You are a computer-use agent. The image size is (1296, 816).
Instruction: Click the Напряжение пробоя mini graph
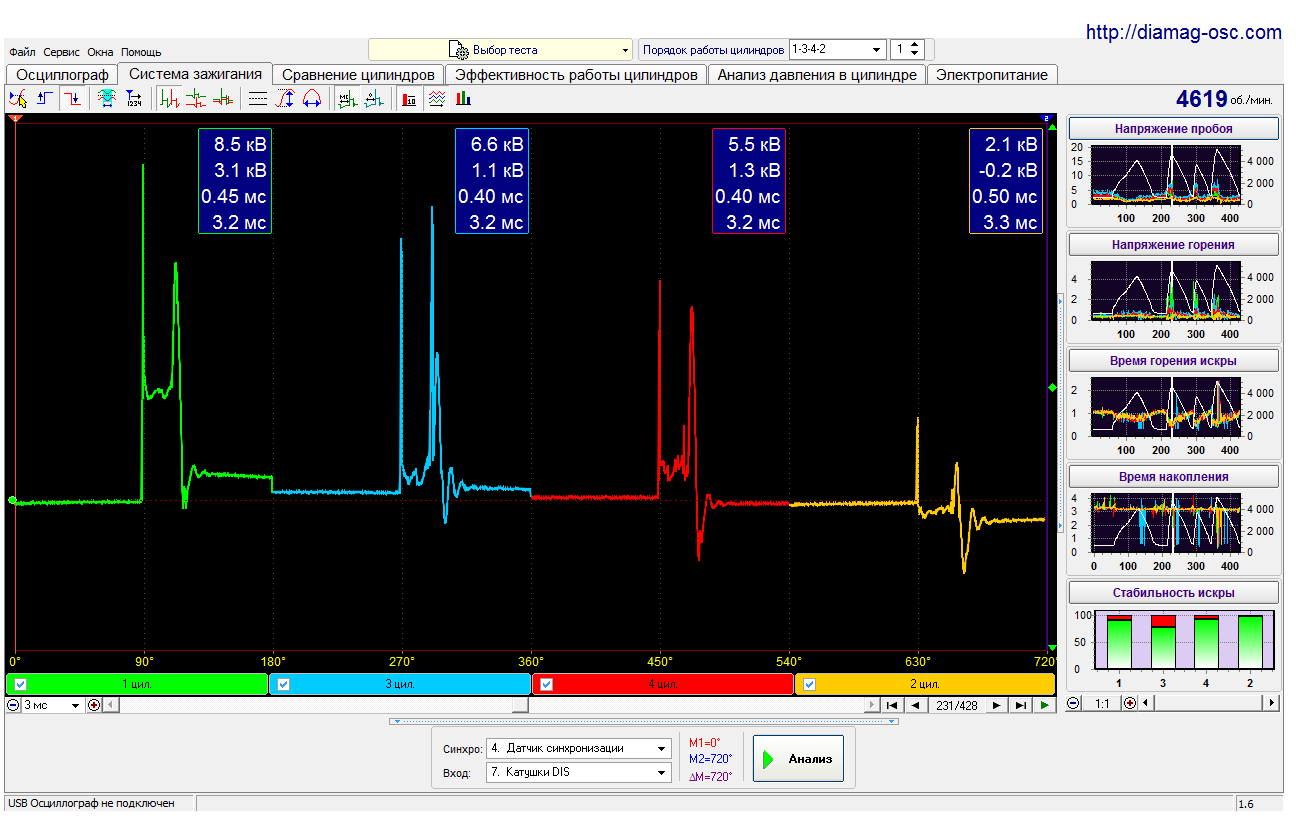1166,175
